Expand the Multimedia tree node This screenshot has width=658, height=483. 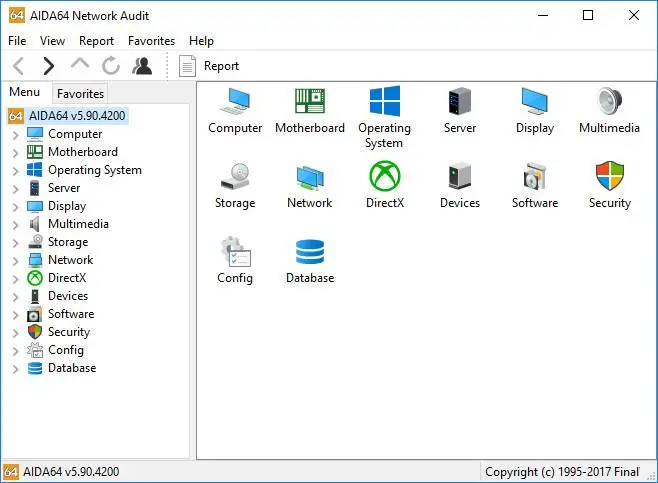pos(16,225)
